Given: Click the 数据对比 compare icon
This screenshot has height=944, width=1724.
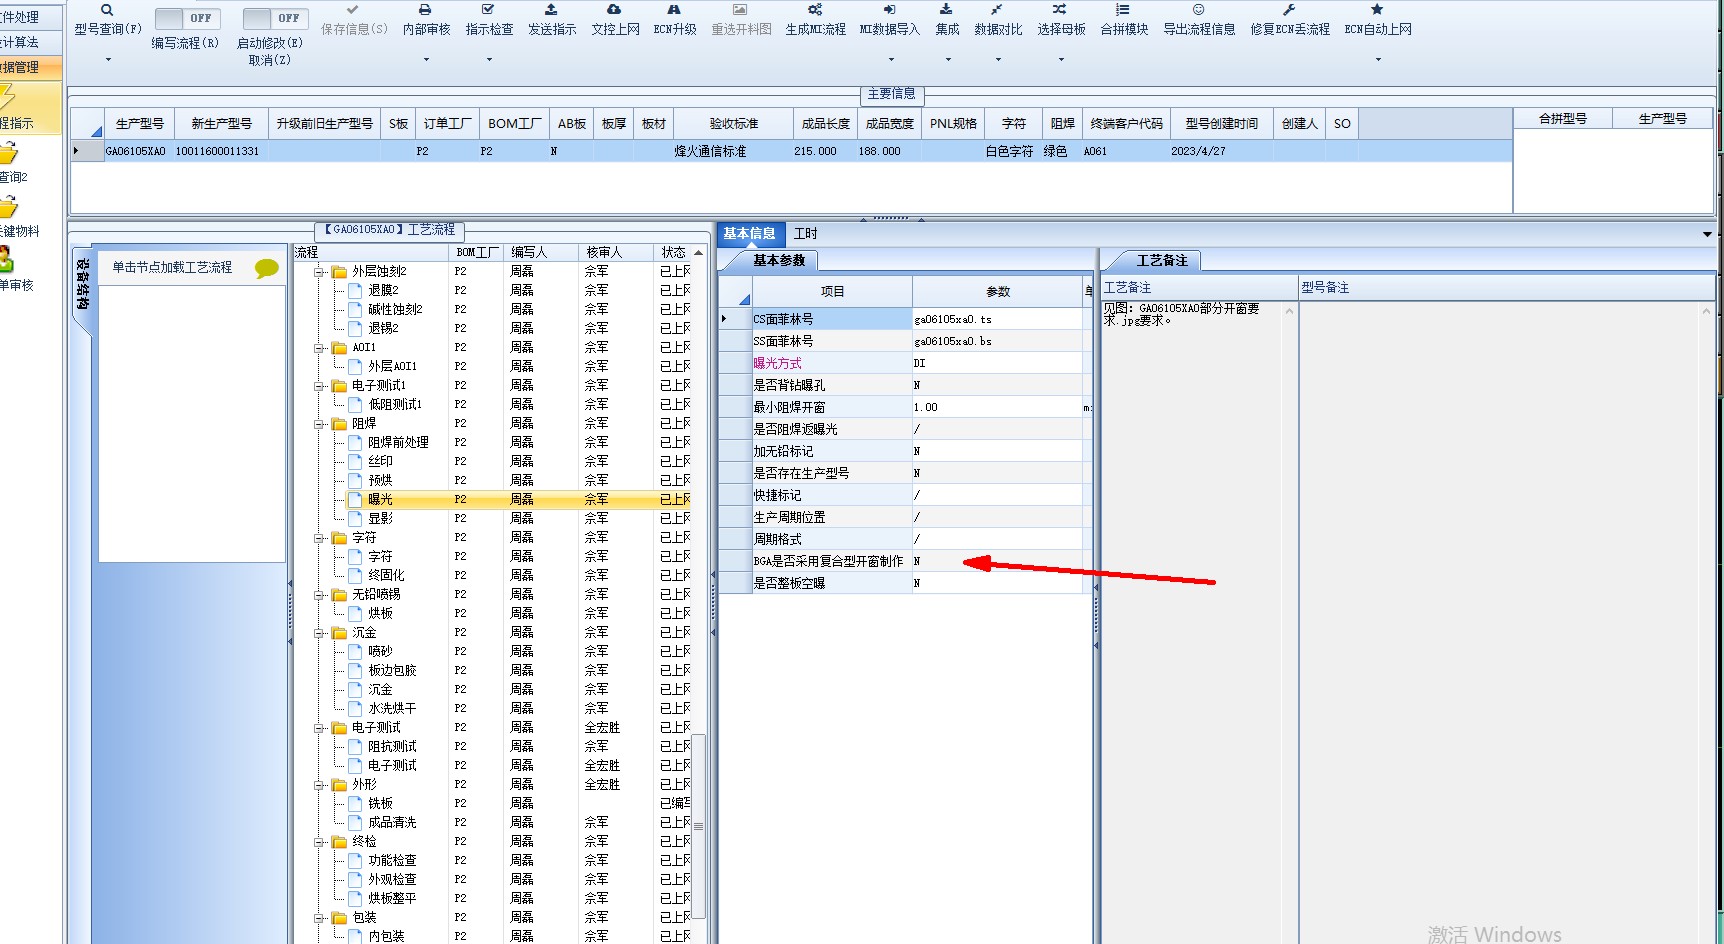Looking at the screenshot, I should [x=997, y=10].
